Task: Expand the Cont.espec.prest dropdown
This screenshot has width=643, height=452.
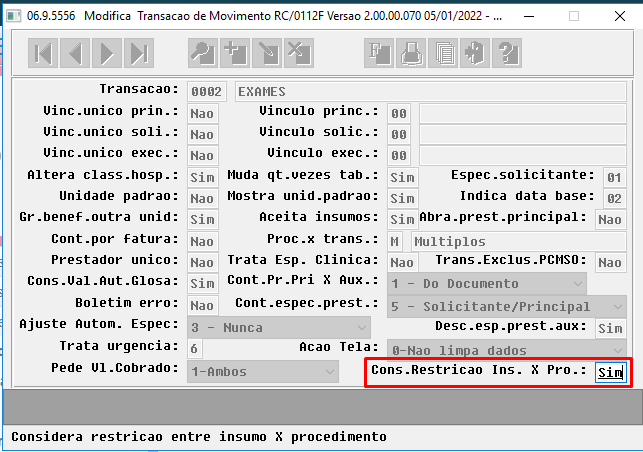Action: [507, 306]
